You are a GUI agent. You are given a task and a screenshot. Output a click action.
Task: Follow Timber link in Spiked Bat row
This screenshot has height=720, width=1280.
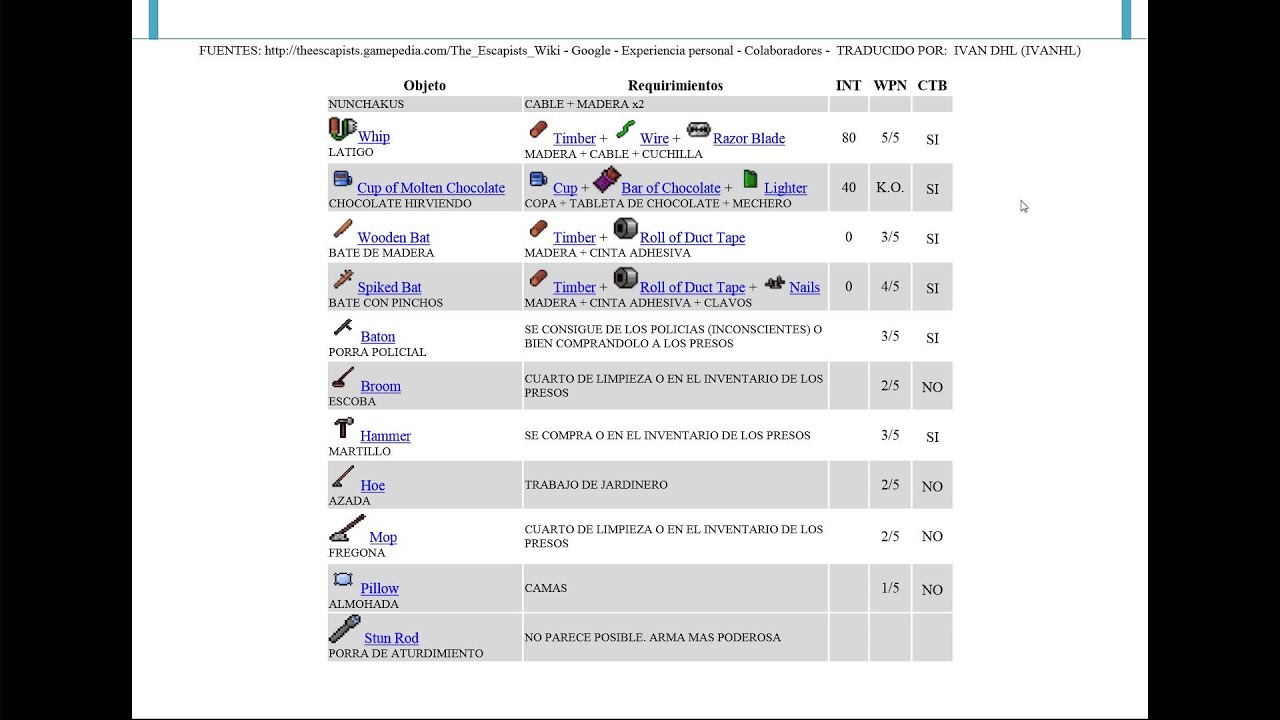click(x=574, y=288)
